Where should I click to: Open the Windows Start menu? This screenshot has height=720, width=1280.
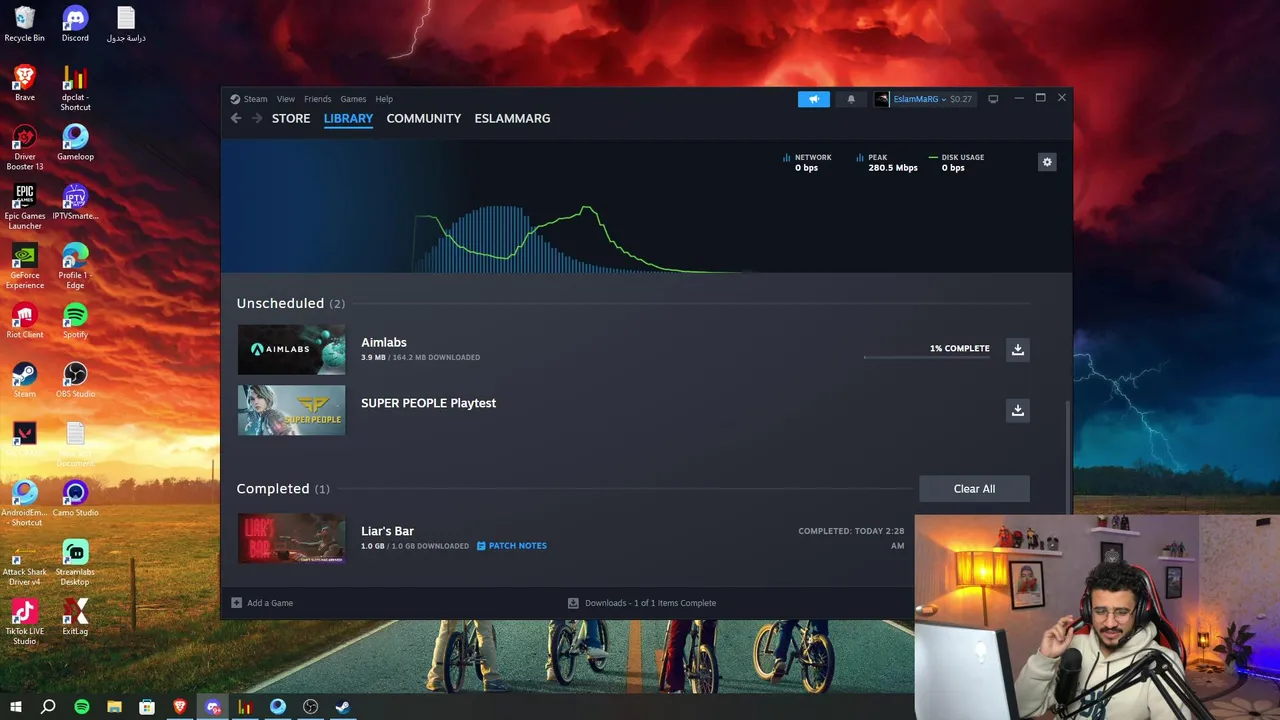coord(16,707)
